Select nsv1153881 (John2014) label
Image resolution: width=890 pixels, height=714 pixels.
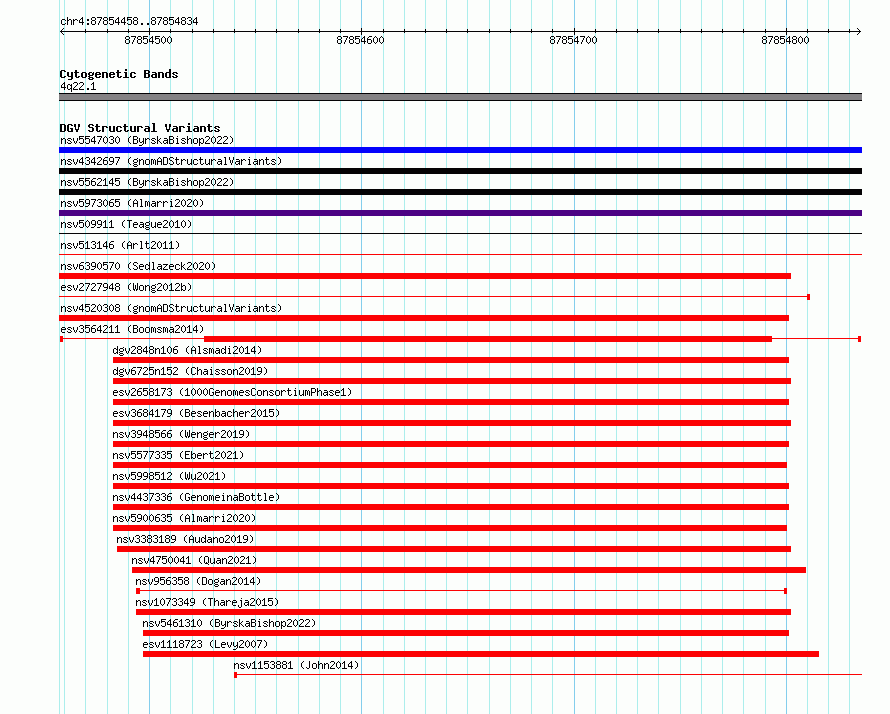[x=296, y=665]
